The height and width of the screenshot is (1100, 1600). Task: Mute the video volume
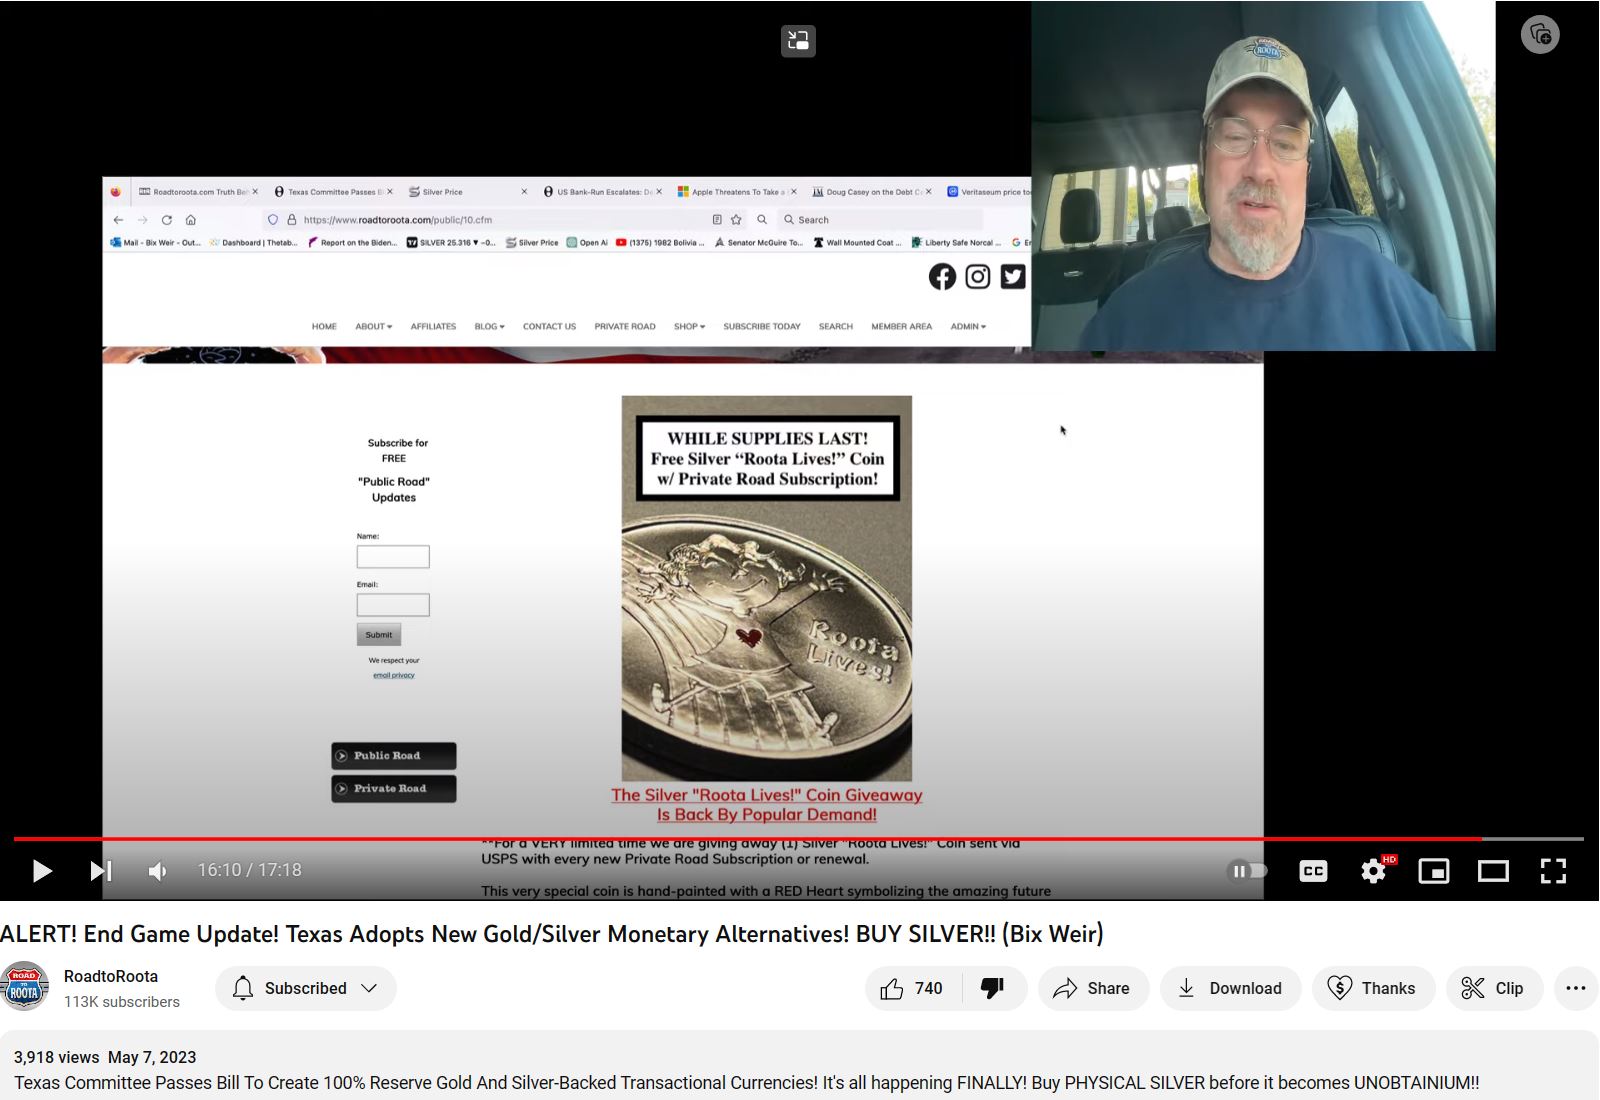point(157,871)
